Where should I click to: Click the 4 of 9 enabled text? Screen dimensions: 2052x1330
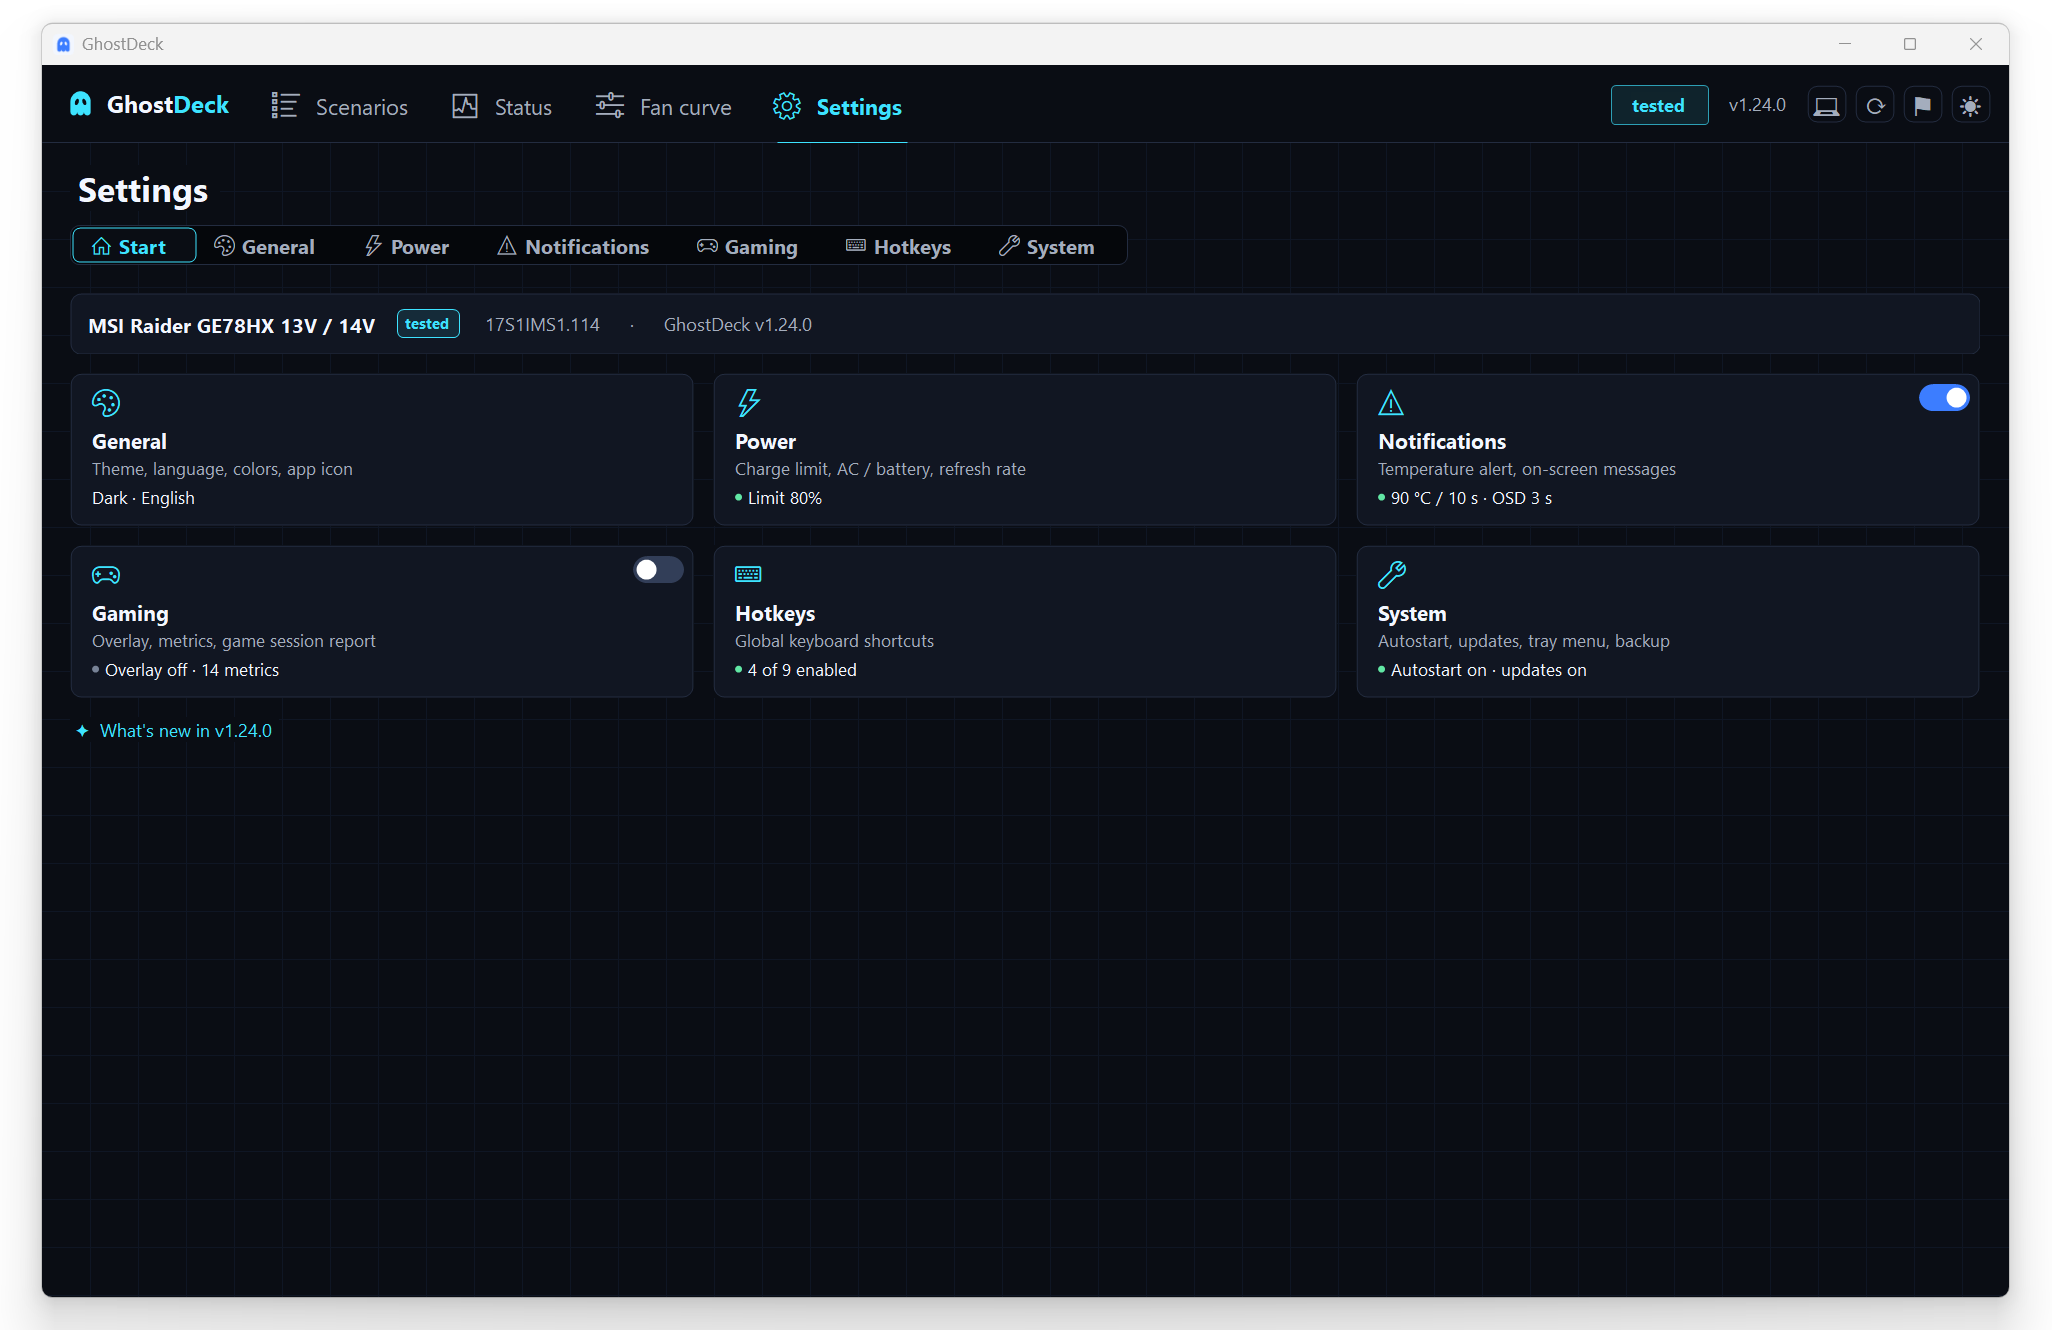click(x=802, y=670)
